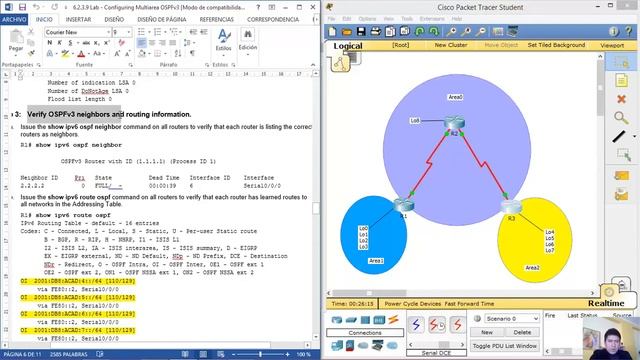
Task: Adjust the Word zoom slider
Action: coord(260,354)
